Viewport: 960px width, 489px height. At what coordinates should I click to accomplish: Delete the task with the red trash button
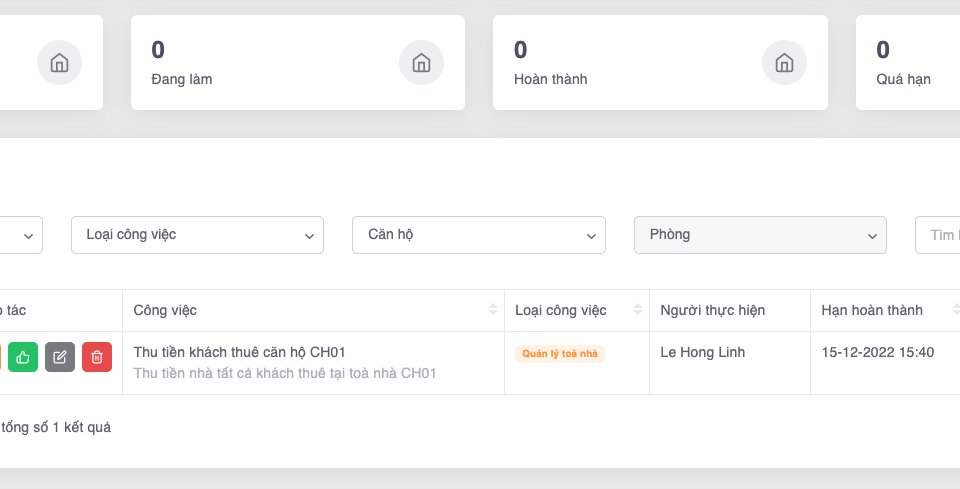coord(97,357)
